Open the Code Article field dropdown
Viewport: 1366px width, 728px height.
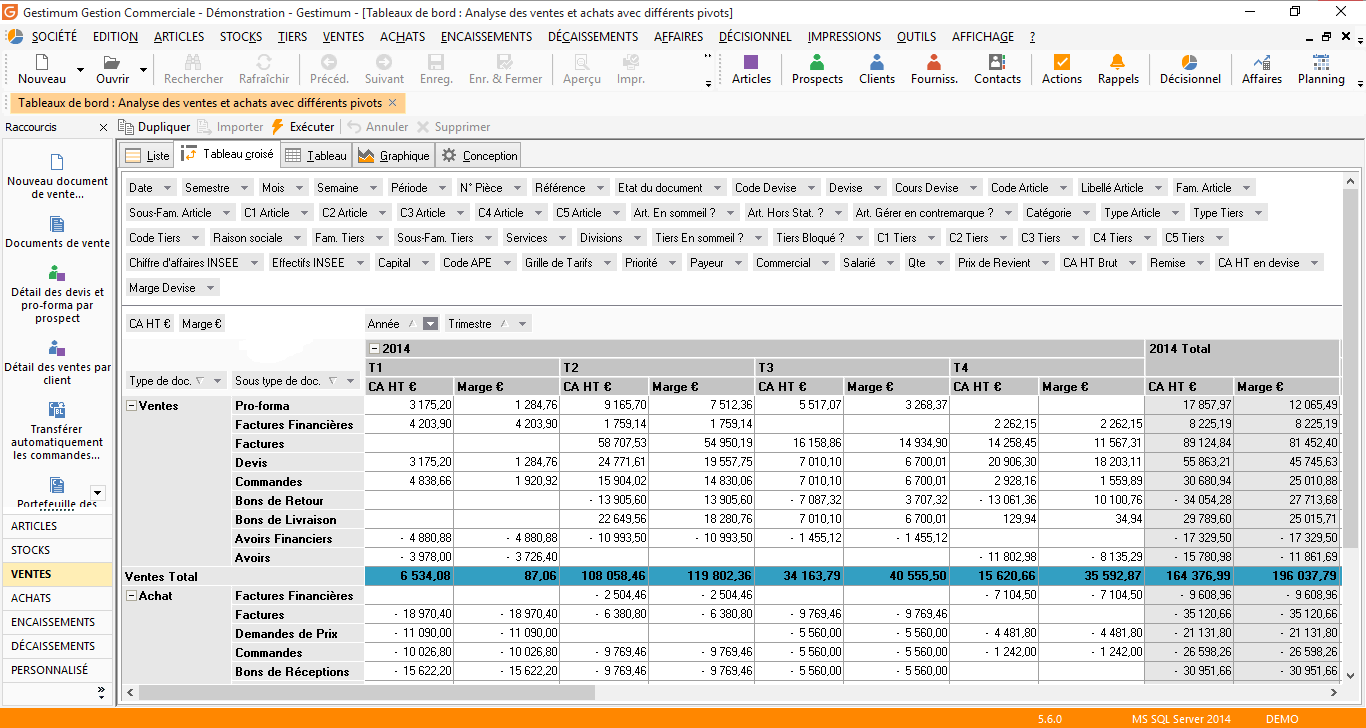click(1063, 188)
